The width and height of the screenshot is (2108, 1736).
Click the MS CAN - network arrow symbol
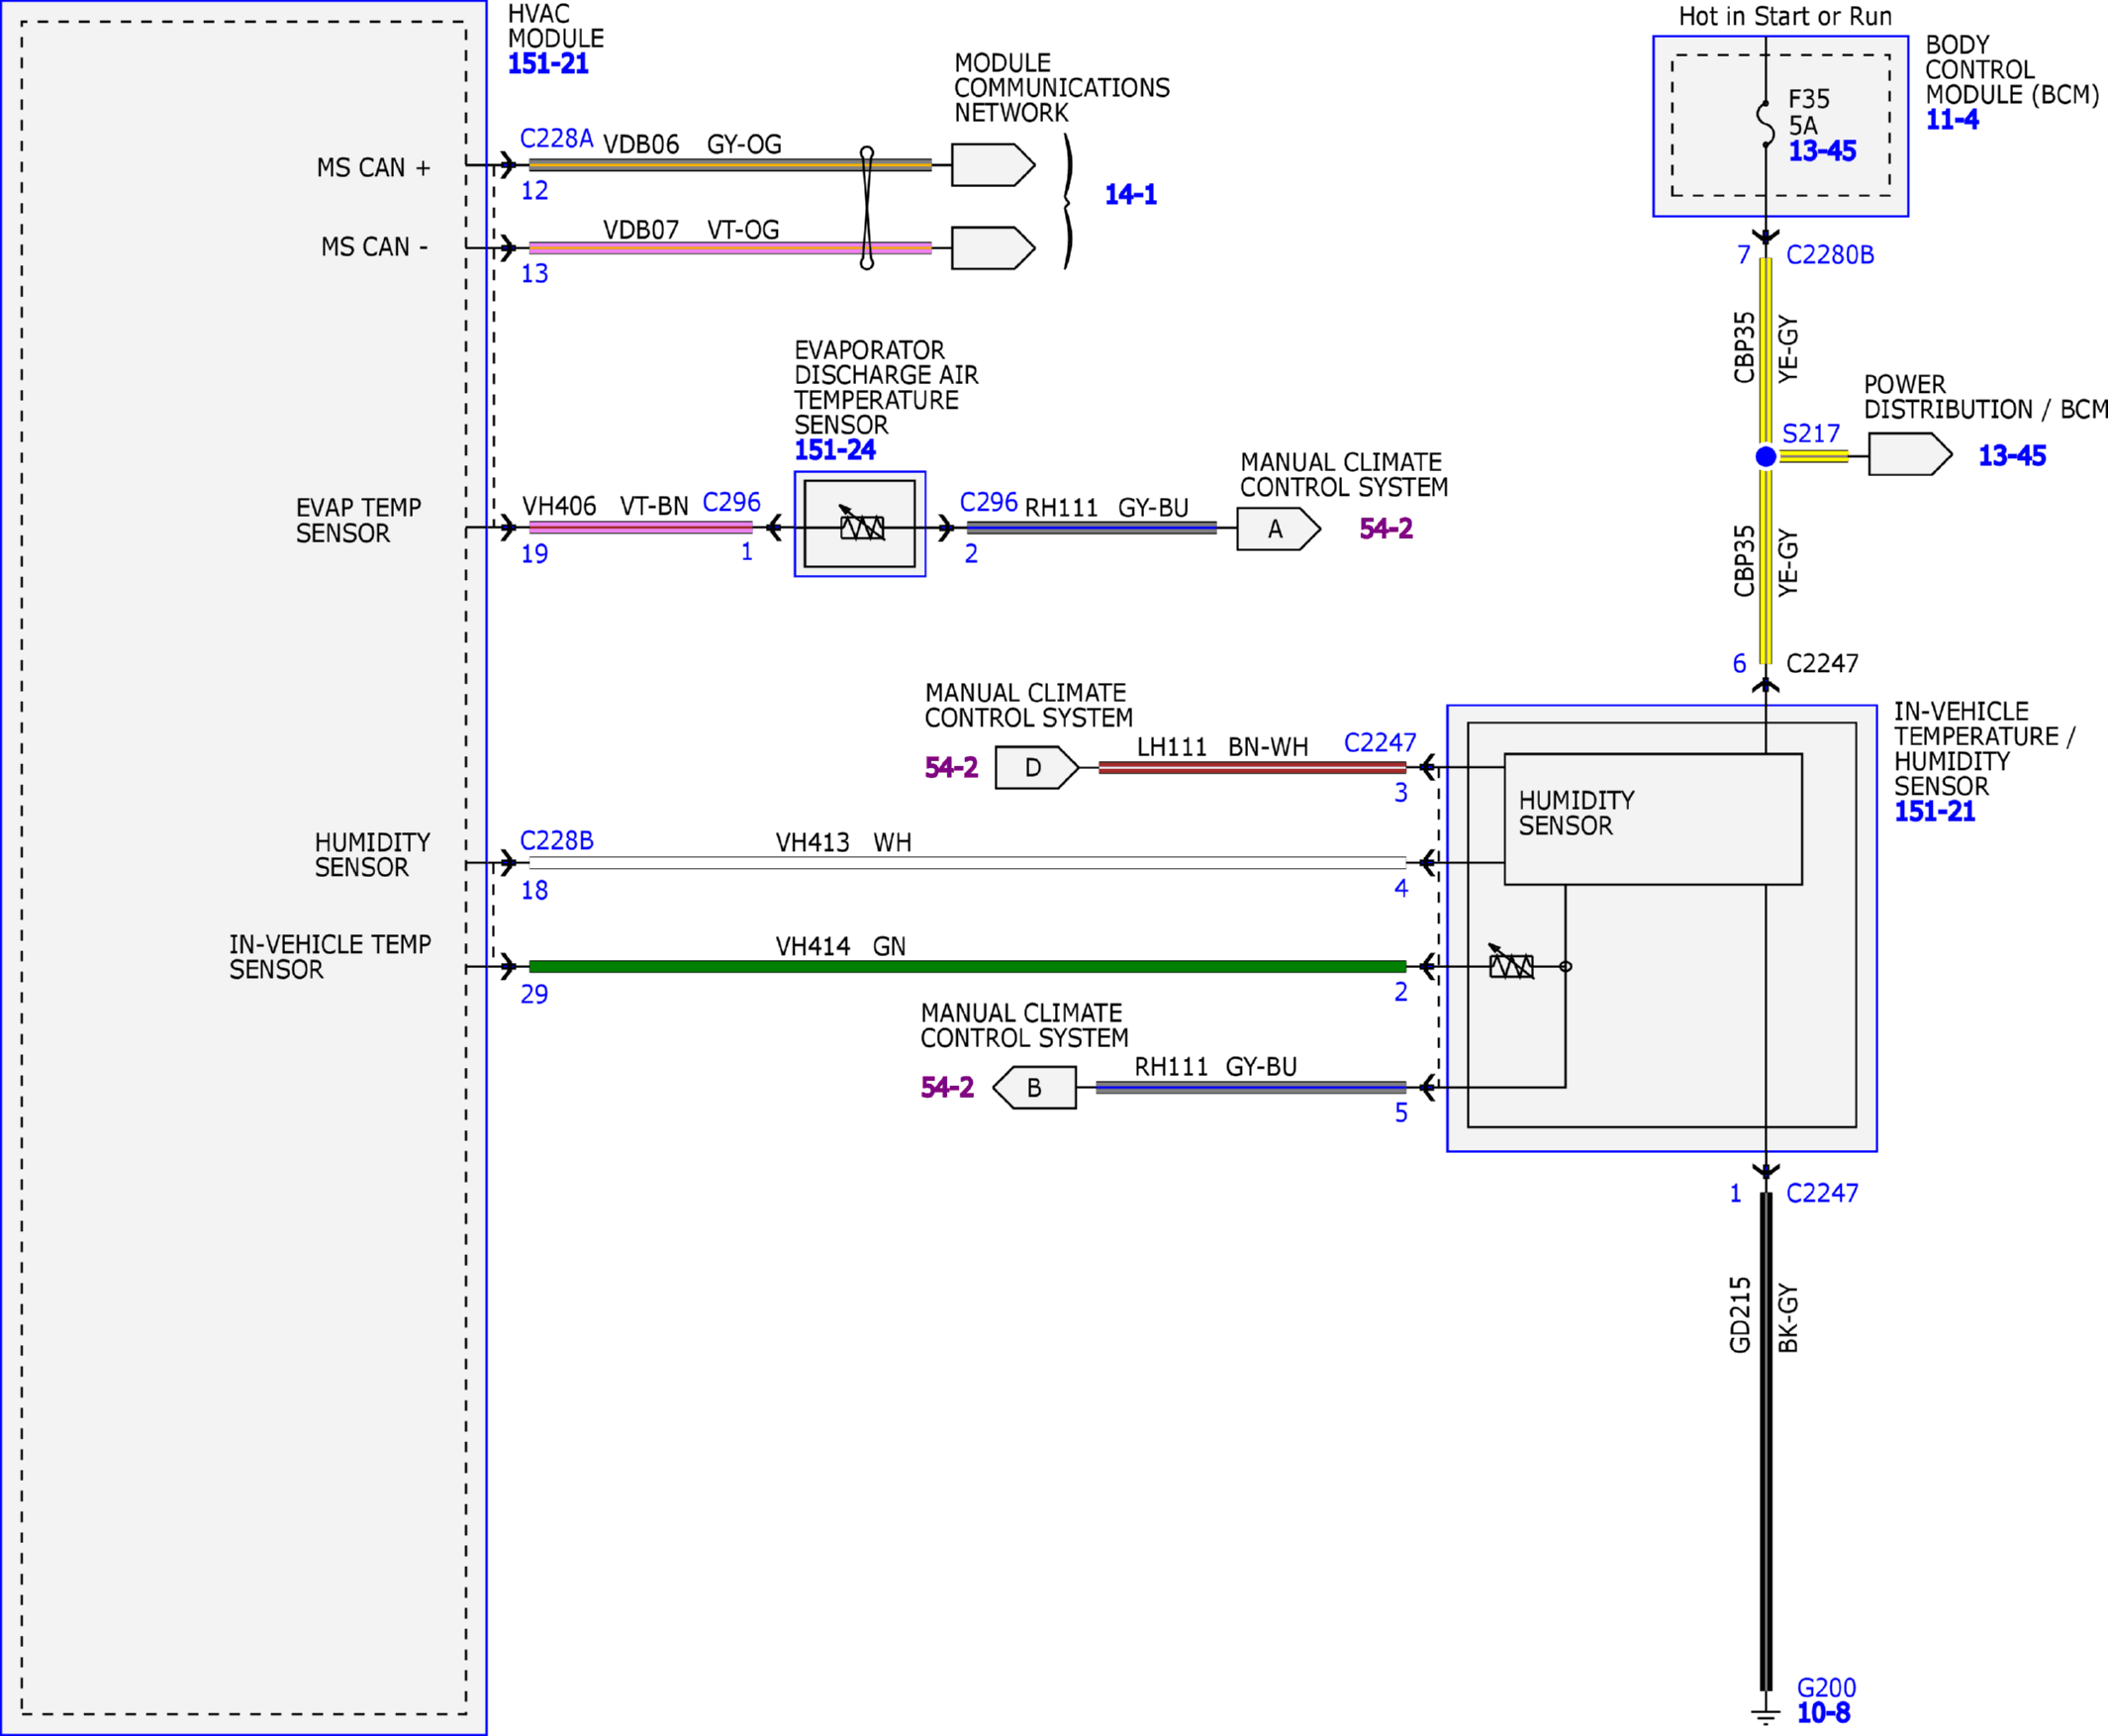[x=993, y=248]
